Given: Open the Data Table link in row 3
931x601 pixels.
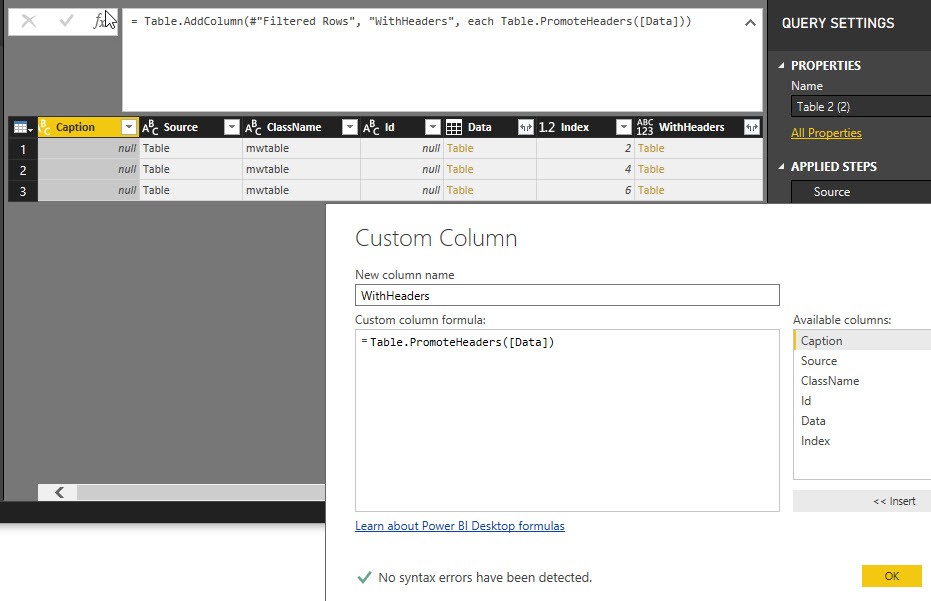Looking at the screenshot, I should pos(460,191).
